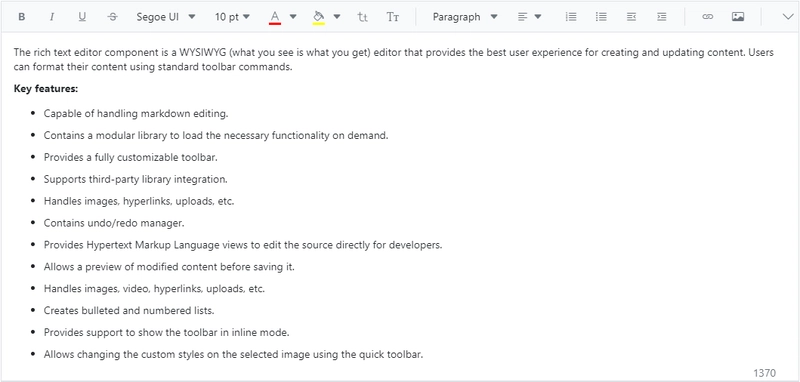Image resolution: width=800 pixels, height=382 pixels.
Task: Open background color picker arrow
Action: pyautogui.click(x=337, y=17)
